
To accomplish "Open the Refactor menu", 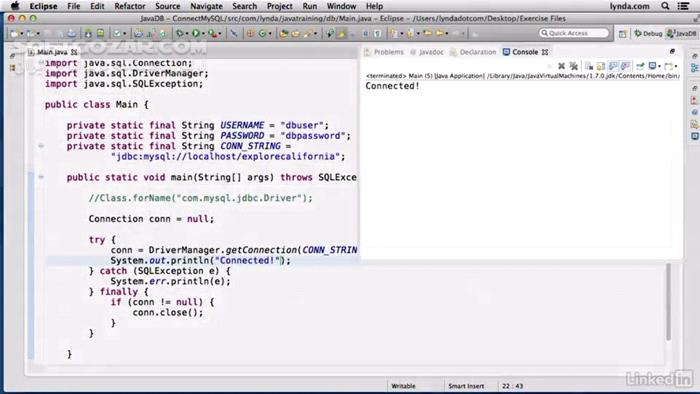I will (x=129, y=6).
